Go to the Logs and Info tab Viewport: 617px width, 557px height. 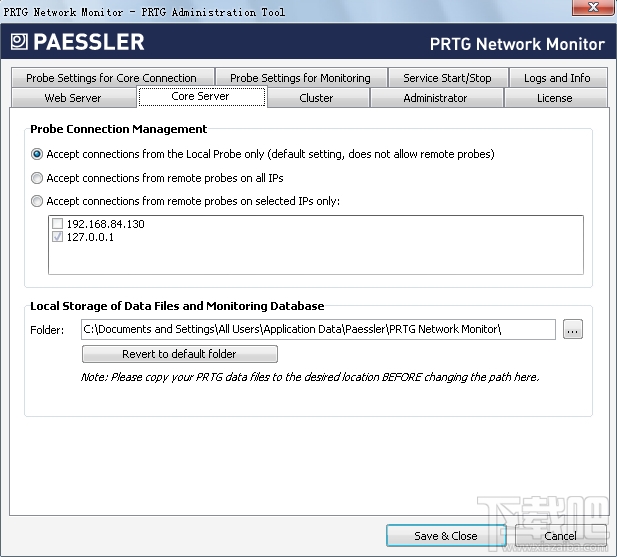pos(558,78)
